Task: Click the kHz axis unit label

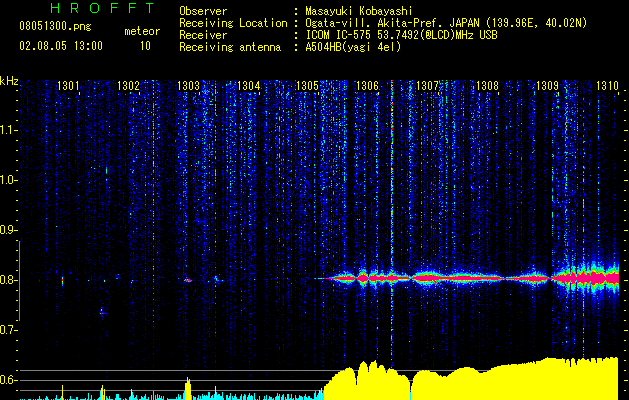Action: pyautogui.click(x=9, y=81)
